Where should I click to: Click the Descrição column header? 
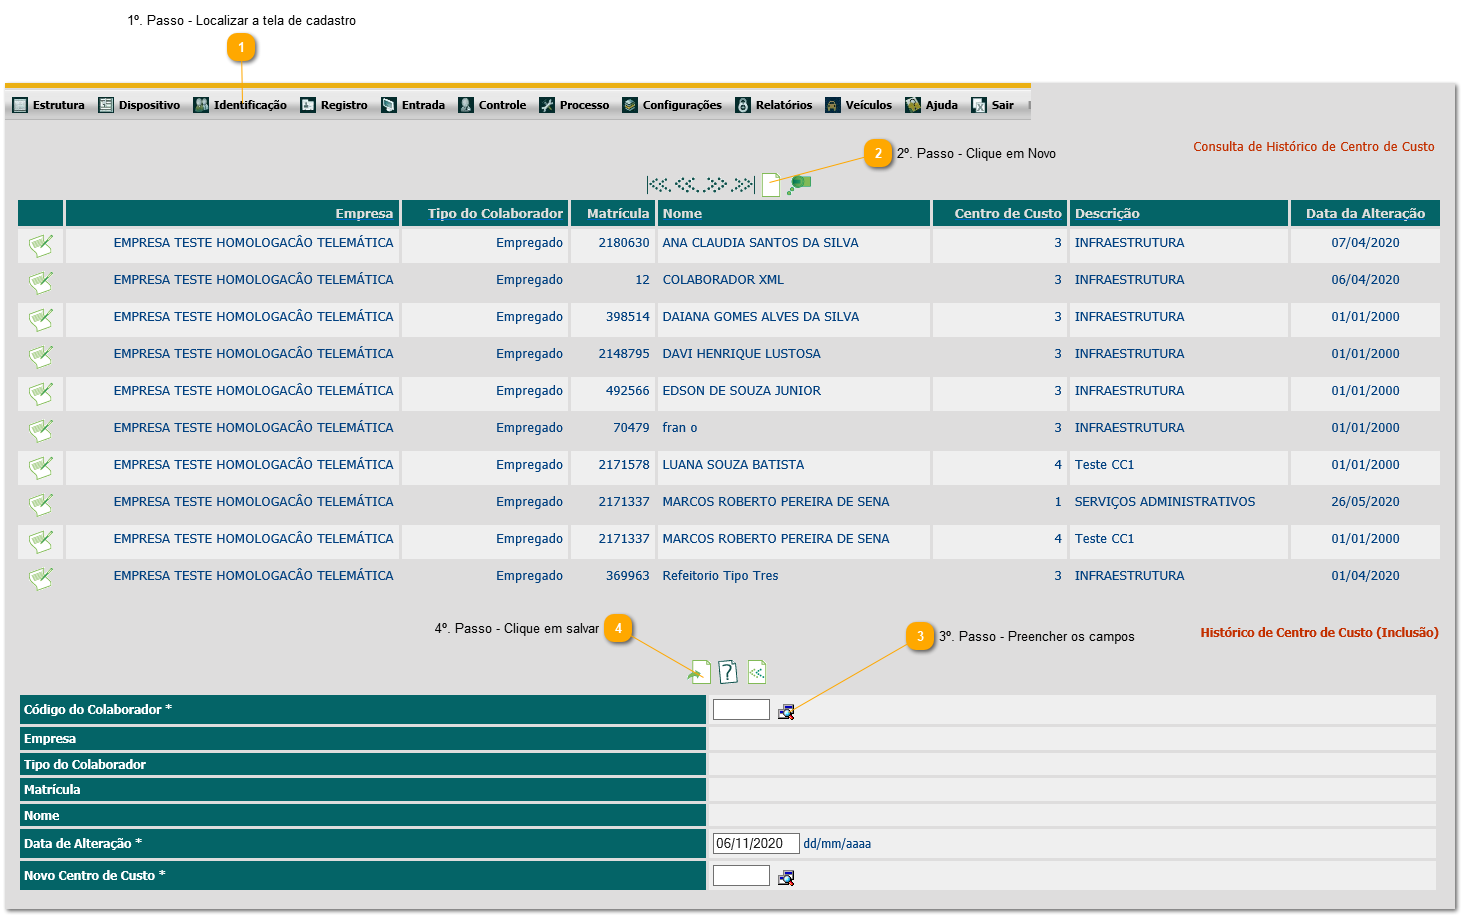tap(1179, 213)
